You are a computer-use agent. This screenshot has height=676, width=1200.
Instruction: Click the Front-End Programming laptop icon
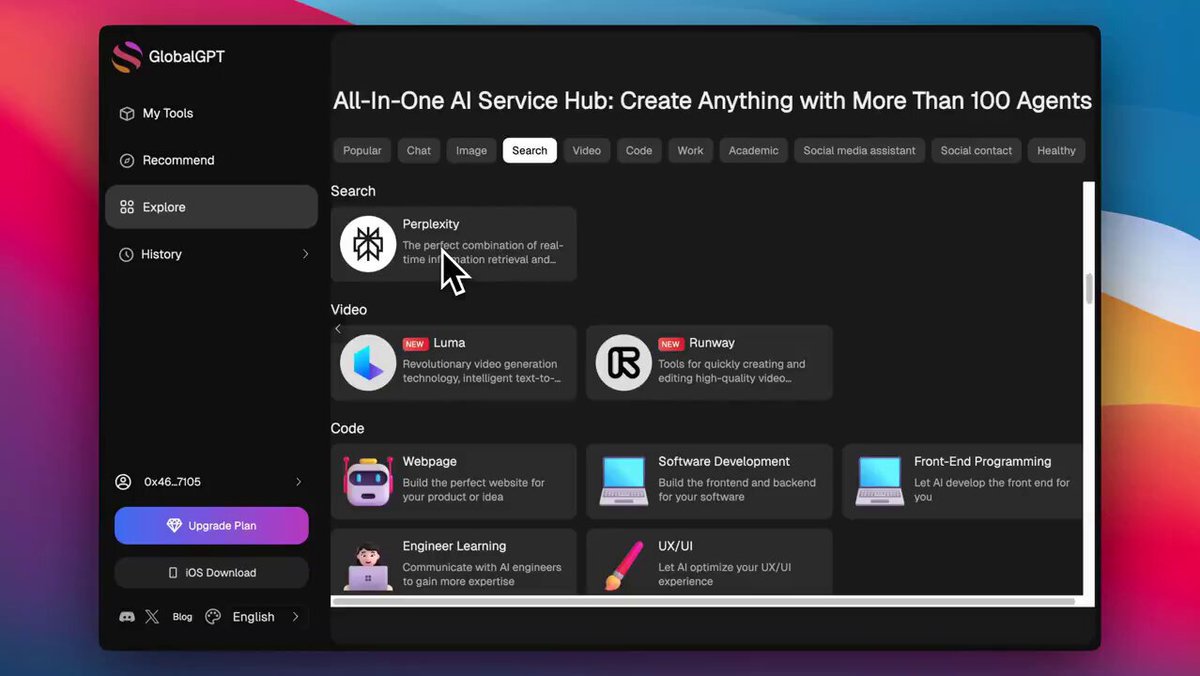880,481
